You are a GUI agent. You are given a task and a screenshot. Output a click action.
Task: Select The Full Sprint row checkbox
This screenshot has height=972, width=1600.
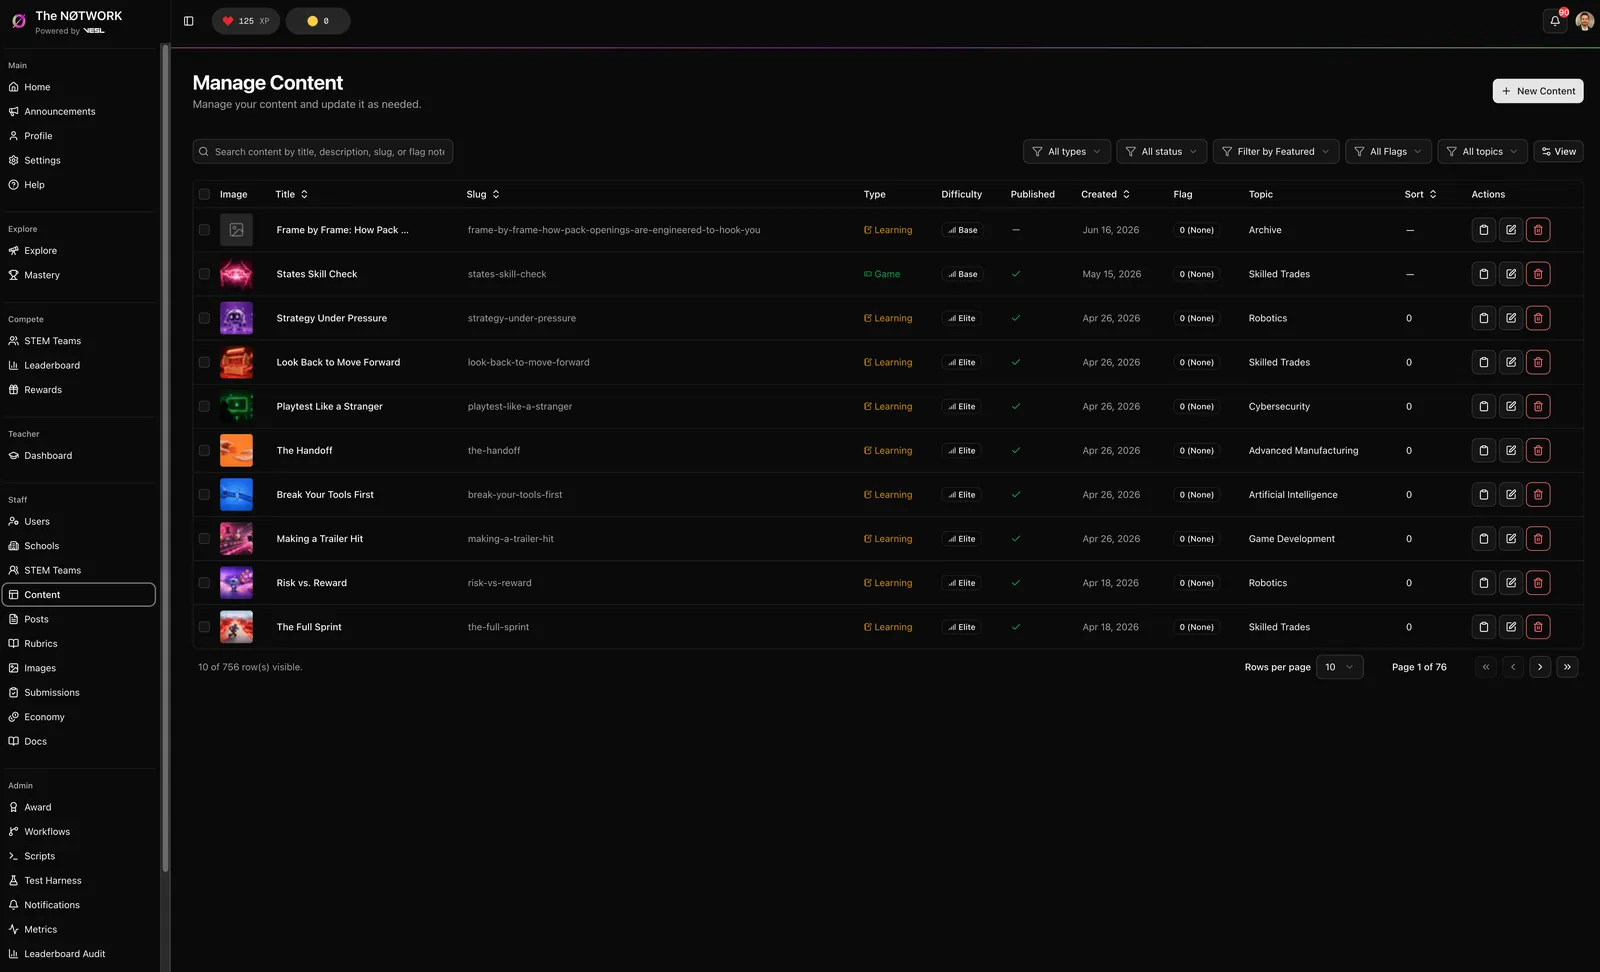click(x=204, y=627)
